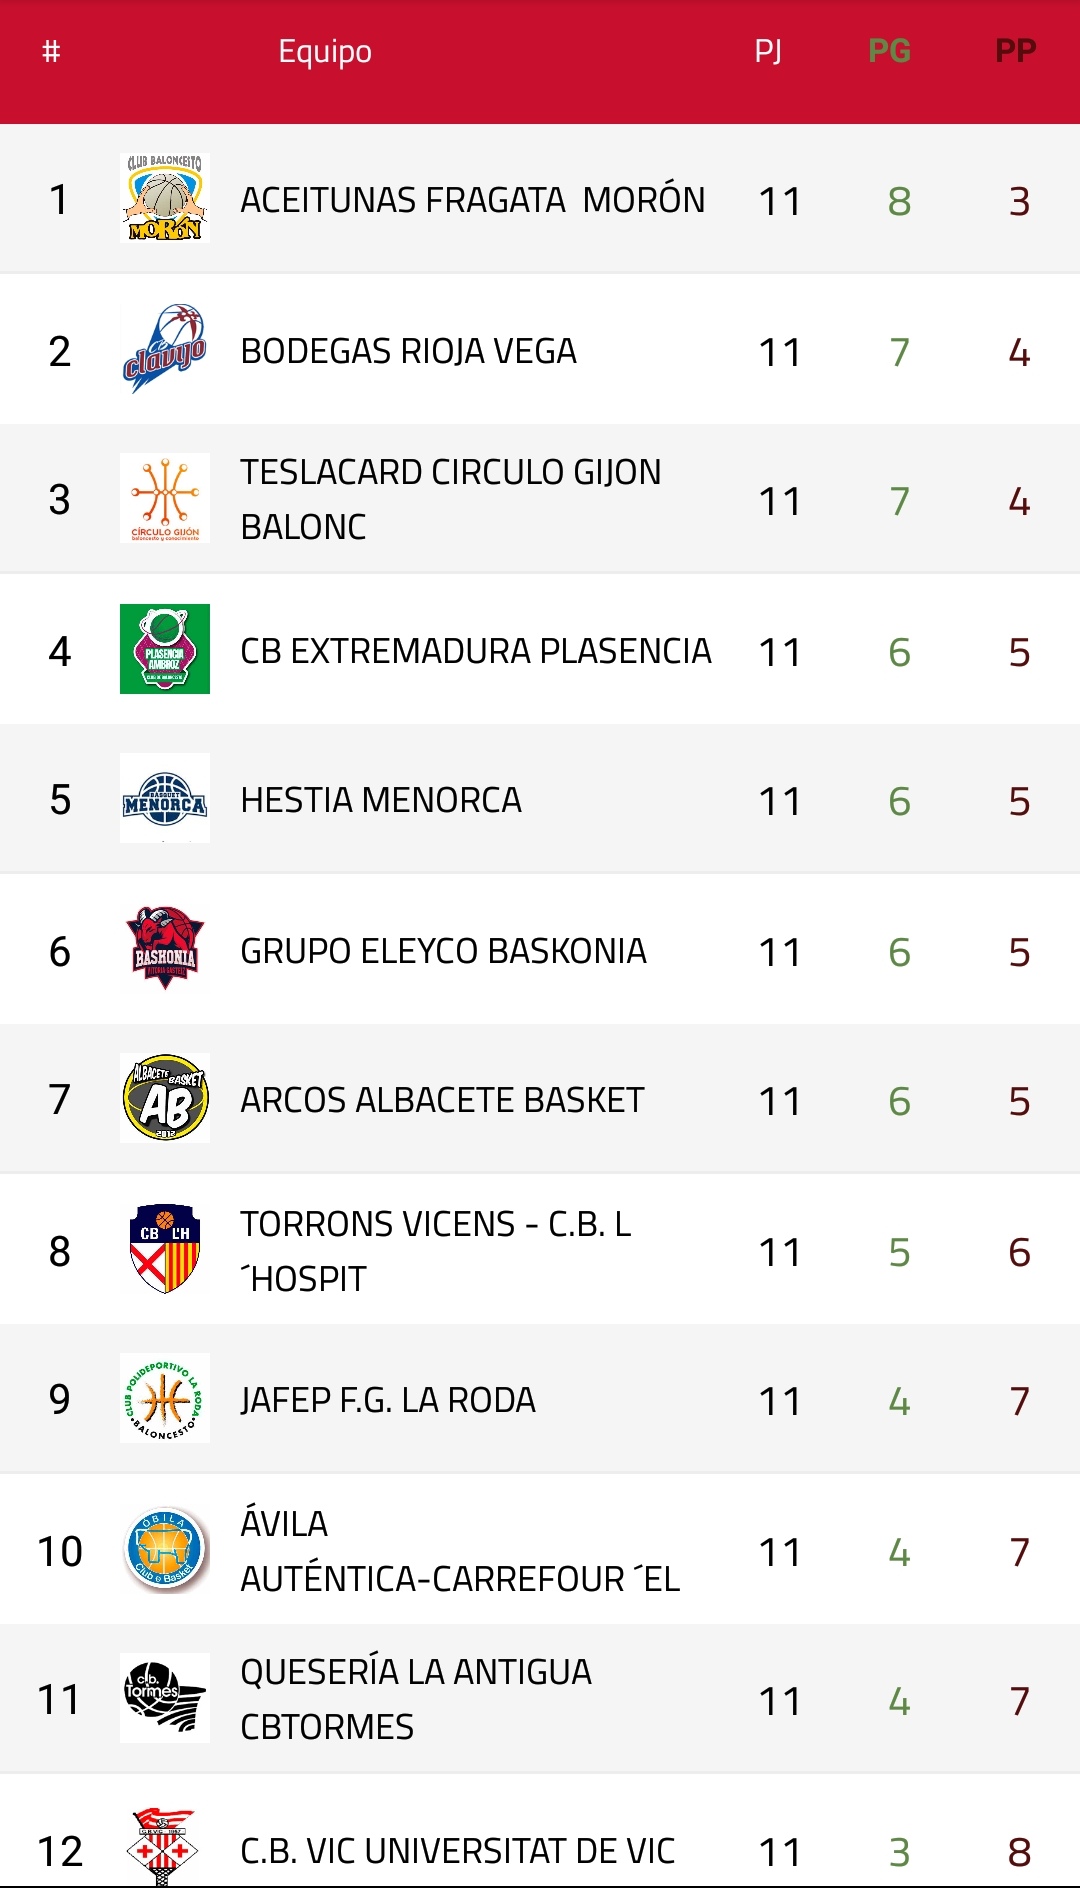The width and height of the screenshot is (1080, 1888).
Task: Click the CB Tormes logo
Action: (x=165, y=1698)
